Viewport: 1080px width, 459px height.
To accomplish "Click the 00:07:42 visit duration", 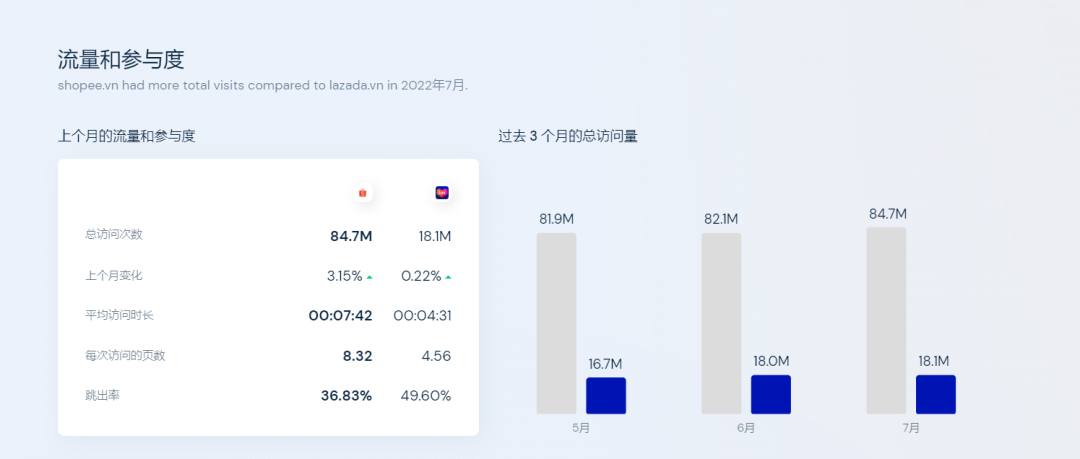I will [340, 316].
